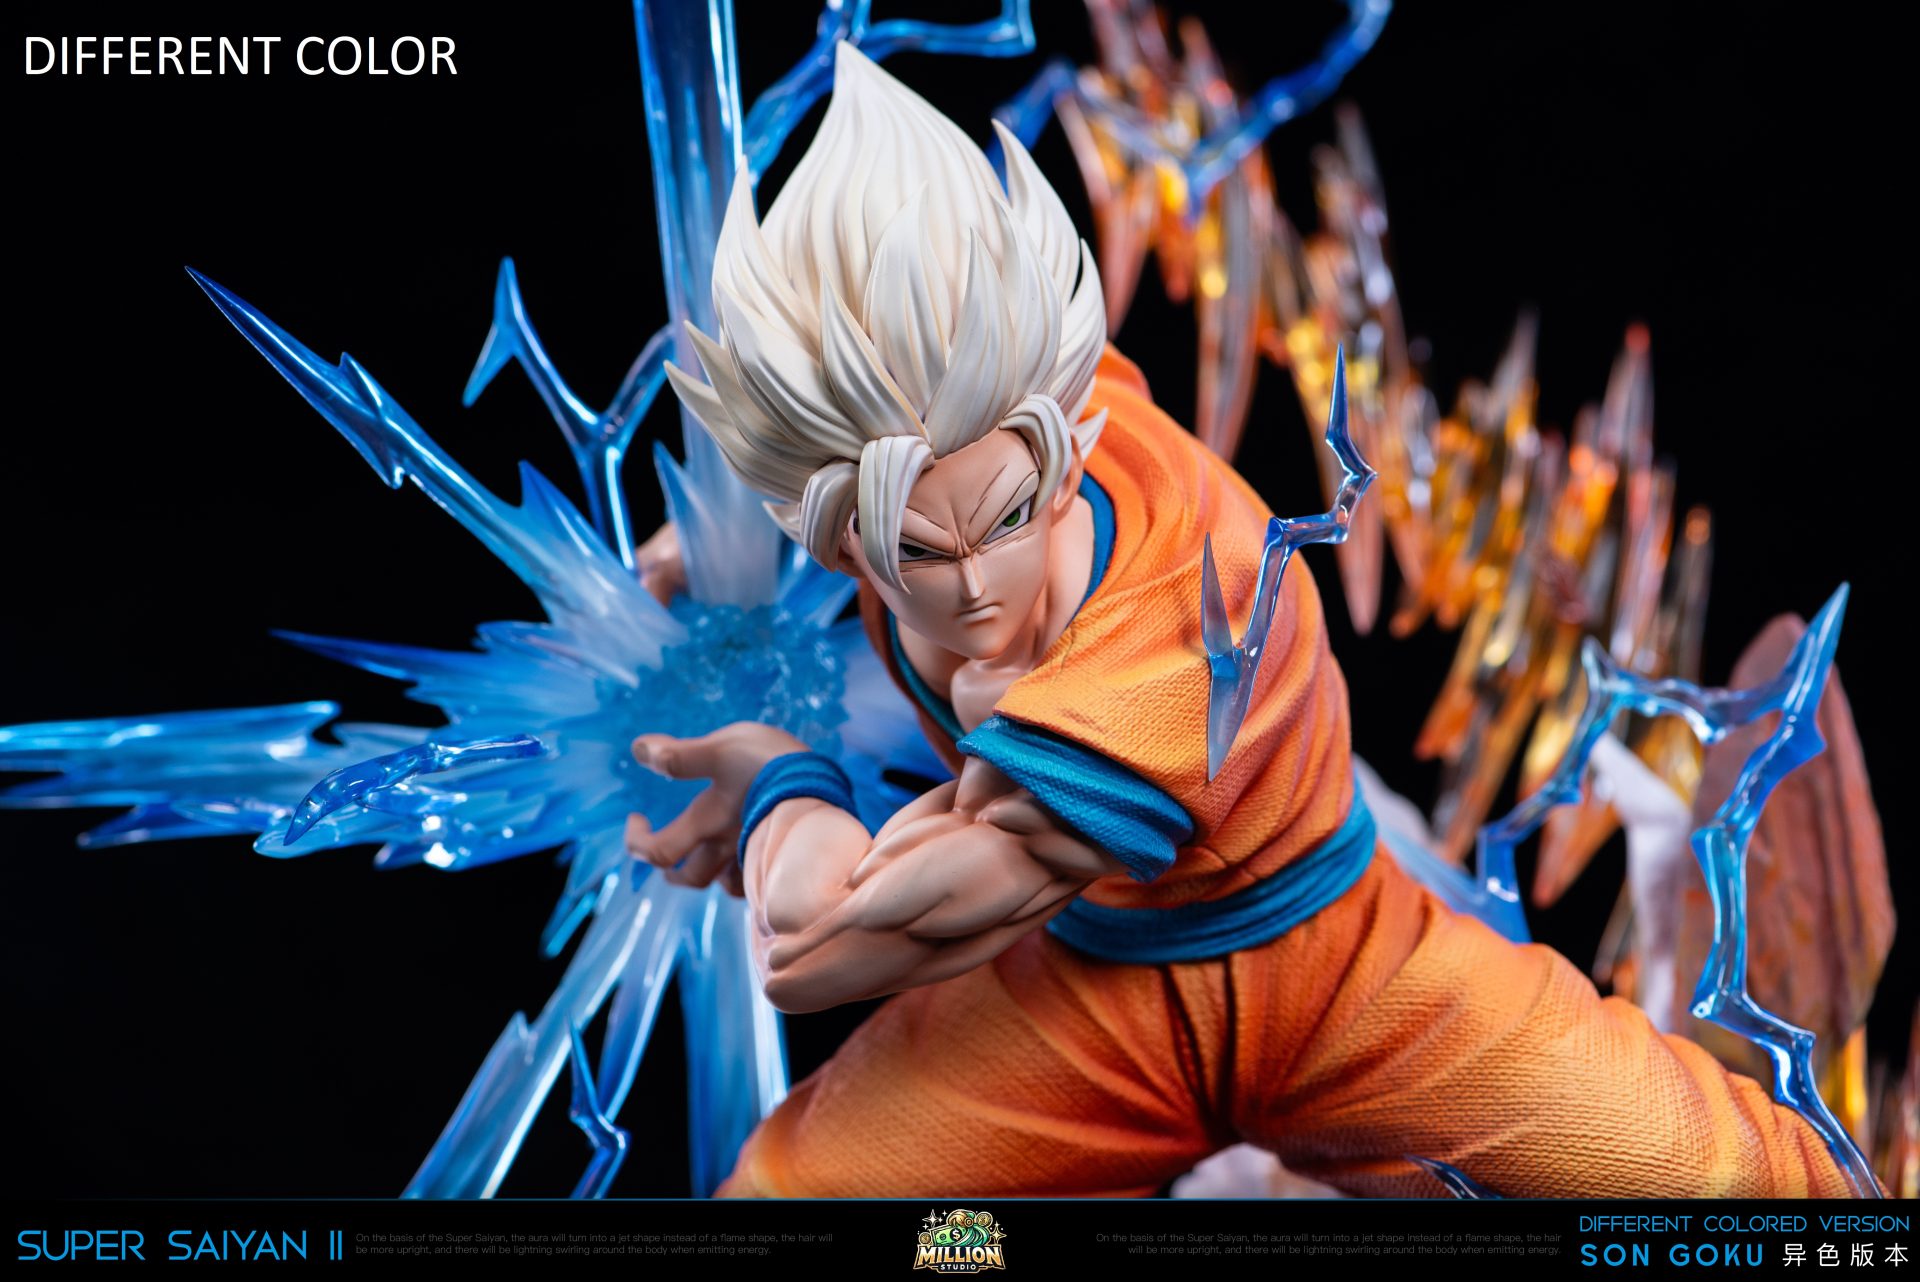Click the "DIFFERENT COLORED VERSION" caption
1920x1282 pixels.
(x=1744, y=1224)
